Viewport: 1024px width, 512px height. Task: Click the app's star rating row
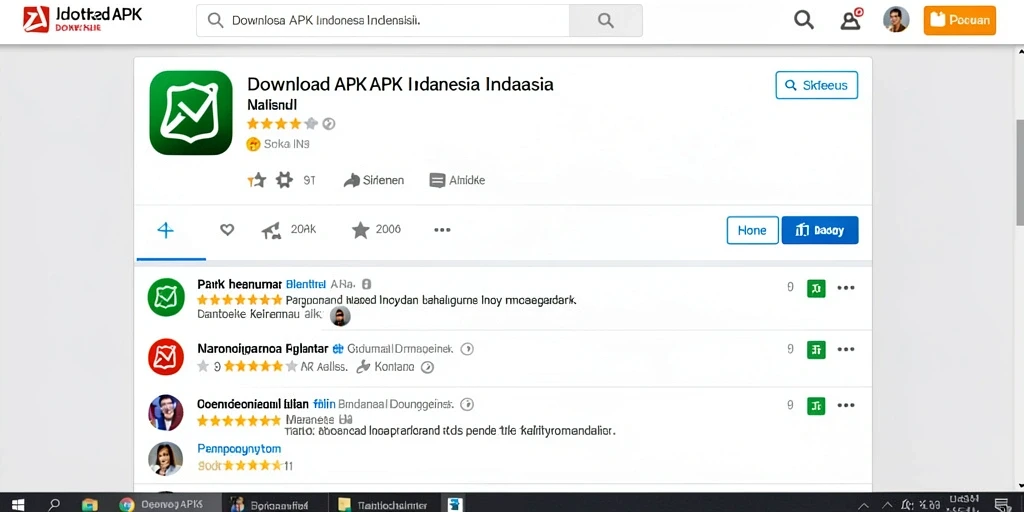click(282, 123)
